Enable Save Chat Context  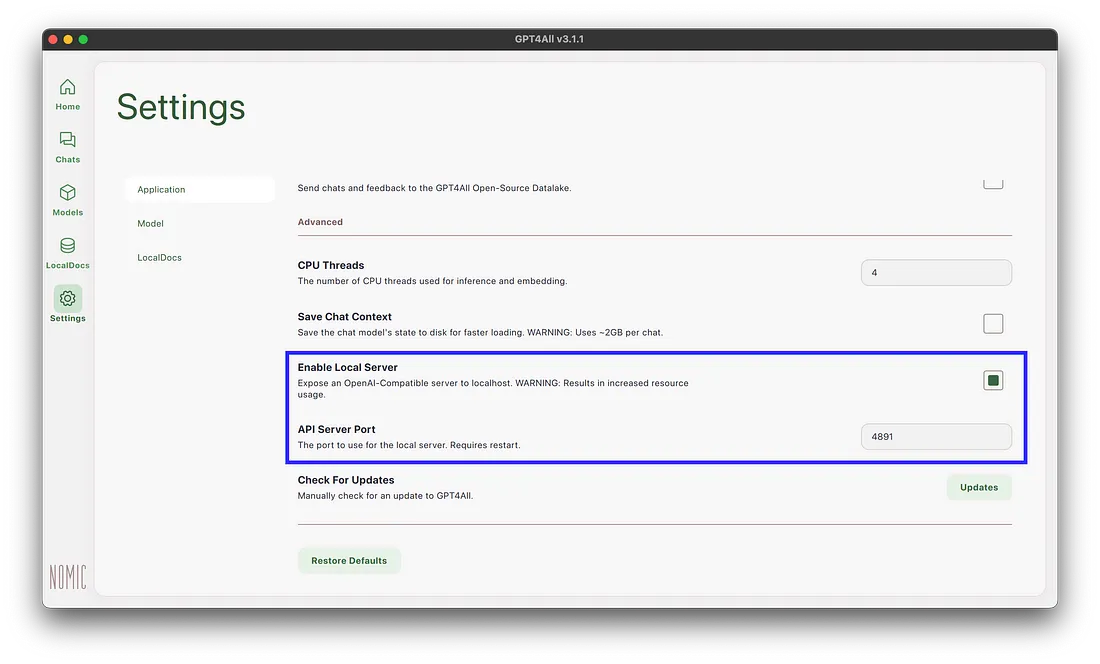pos(992,323)
